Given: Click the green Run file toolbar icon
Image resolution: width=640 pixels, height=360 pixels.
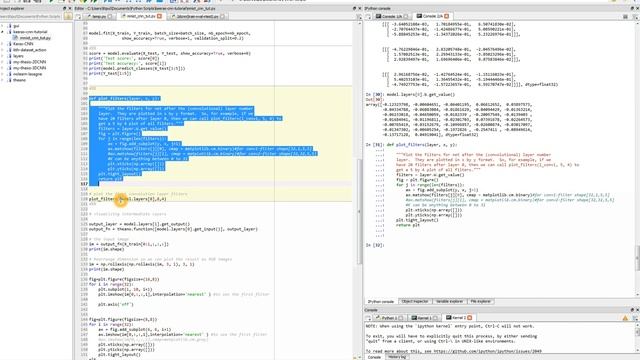Looking at the screenshot, I should [x=51, y=1].
